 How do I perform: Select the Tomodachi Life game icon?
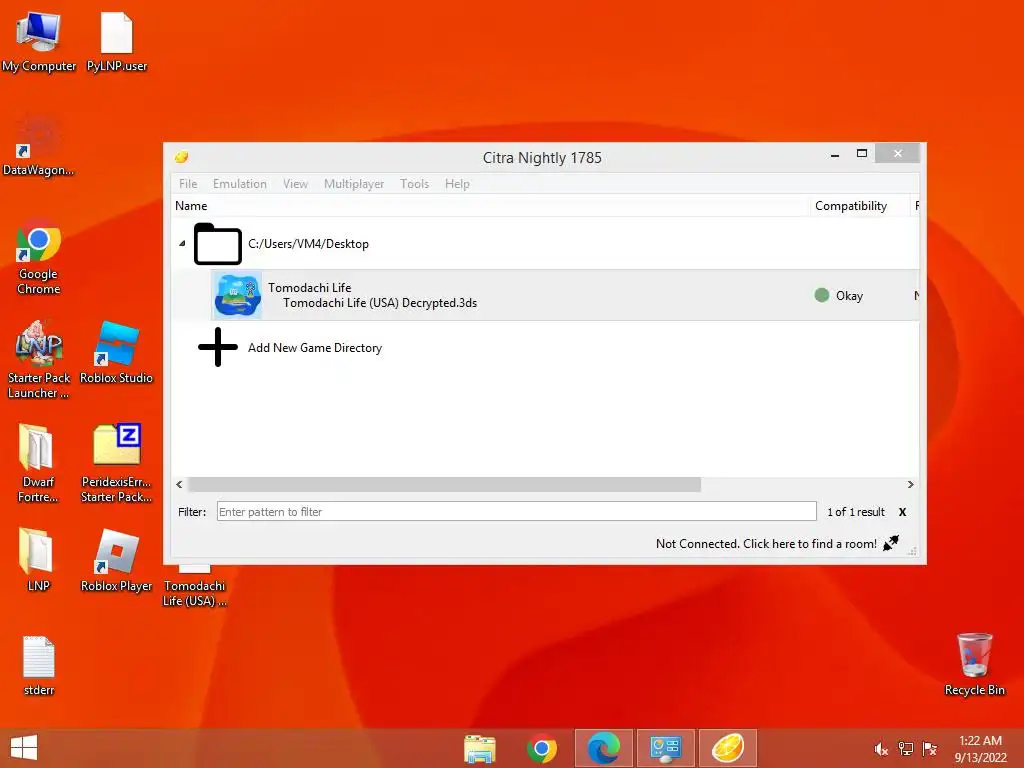pos(237,295)
